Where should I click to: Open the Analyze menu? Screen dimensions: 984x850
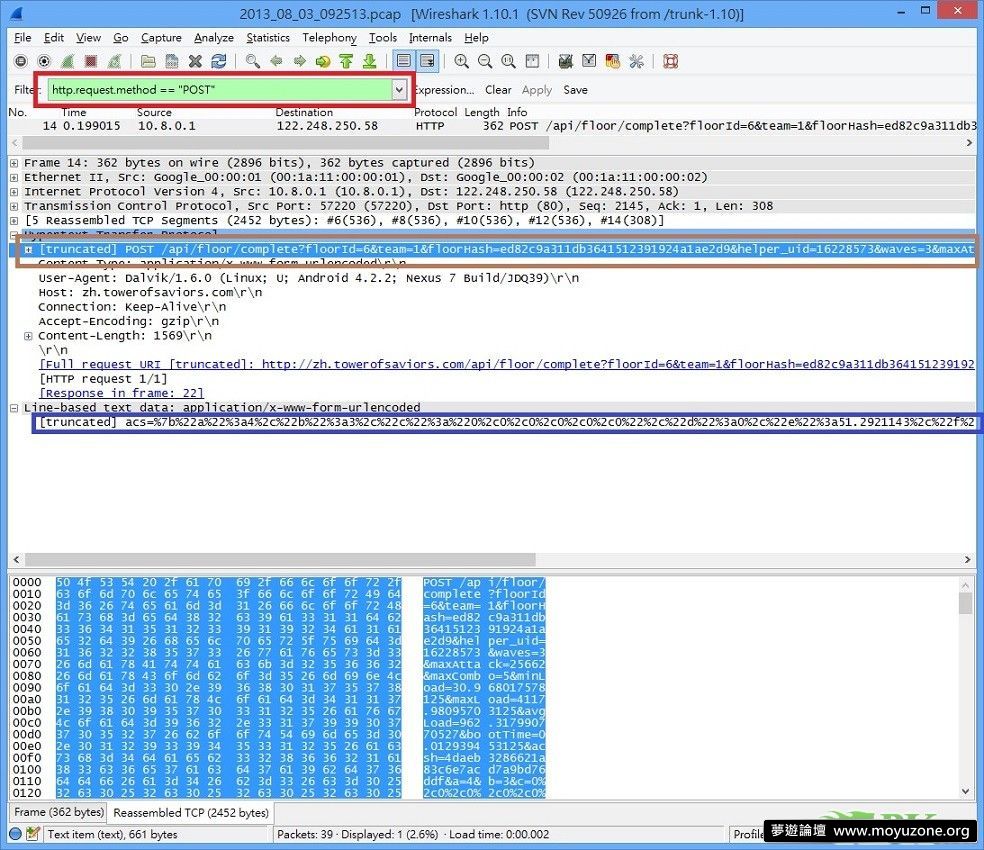point(214,38)
